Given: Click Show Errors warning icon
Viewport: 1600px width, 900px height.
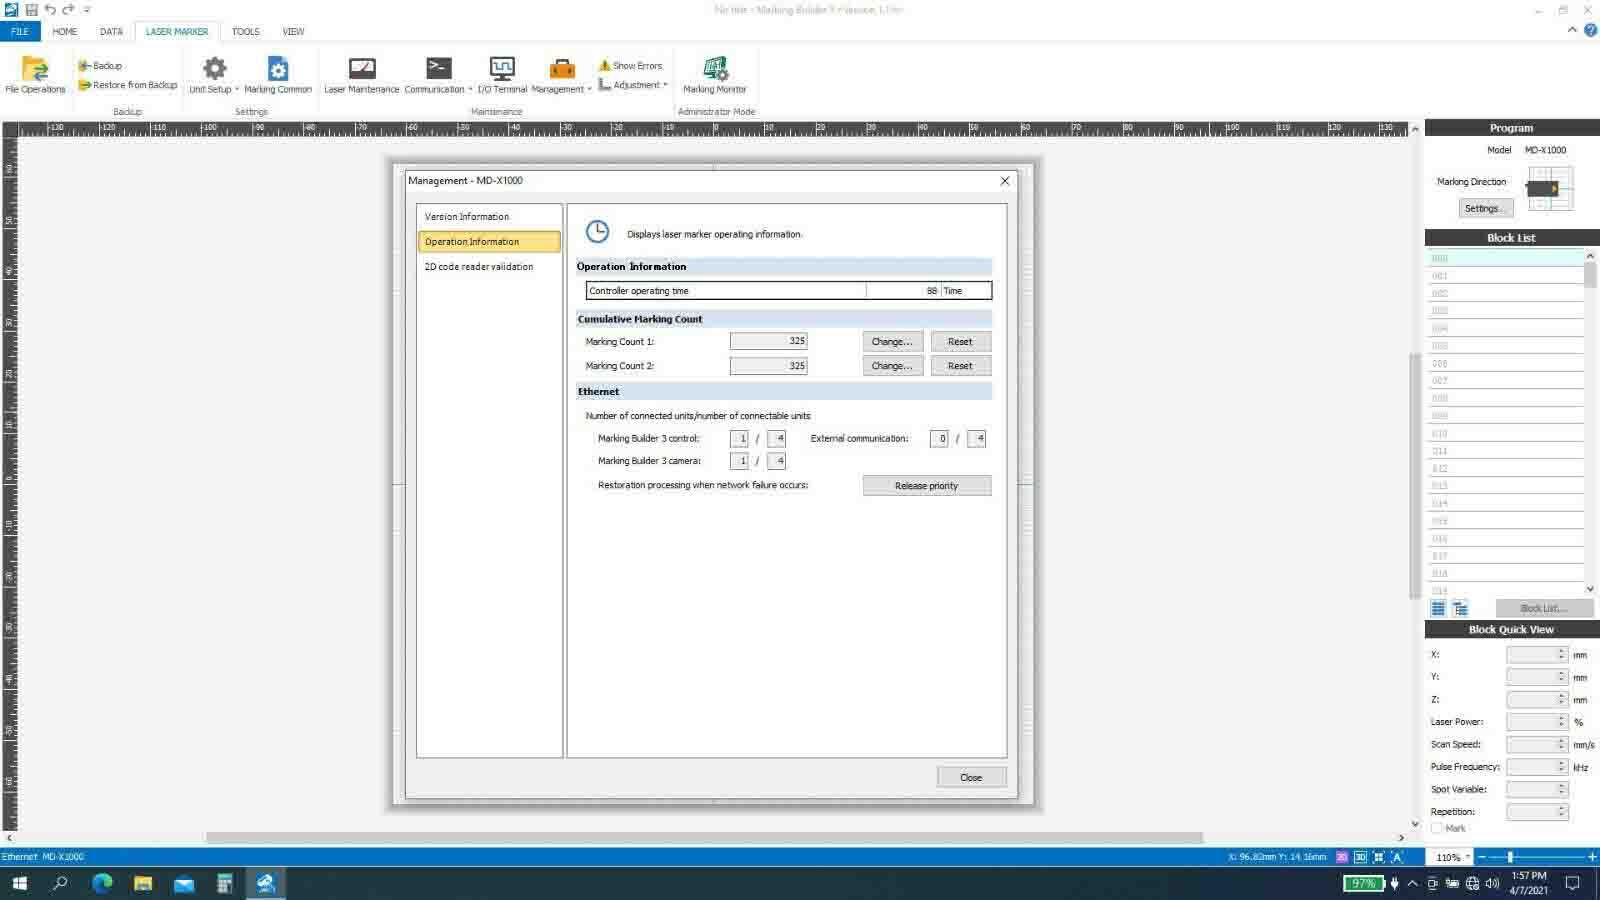Looking at the screenshot, I should pyautogui.click(x=604, y=65).
